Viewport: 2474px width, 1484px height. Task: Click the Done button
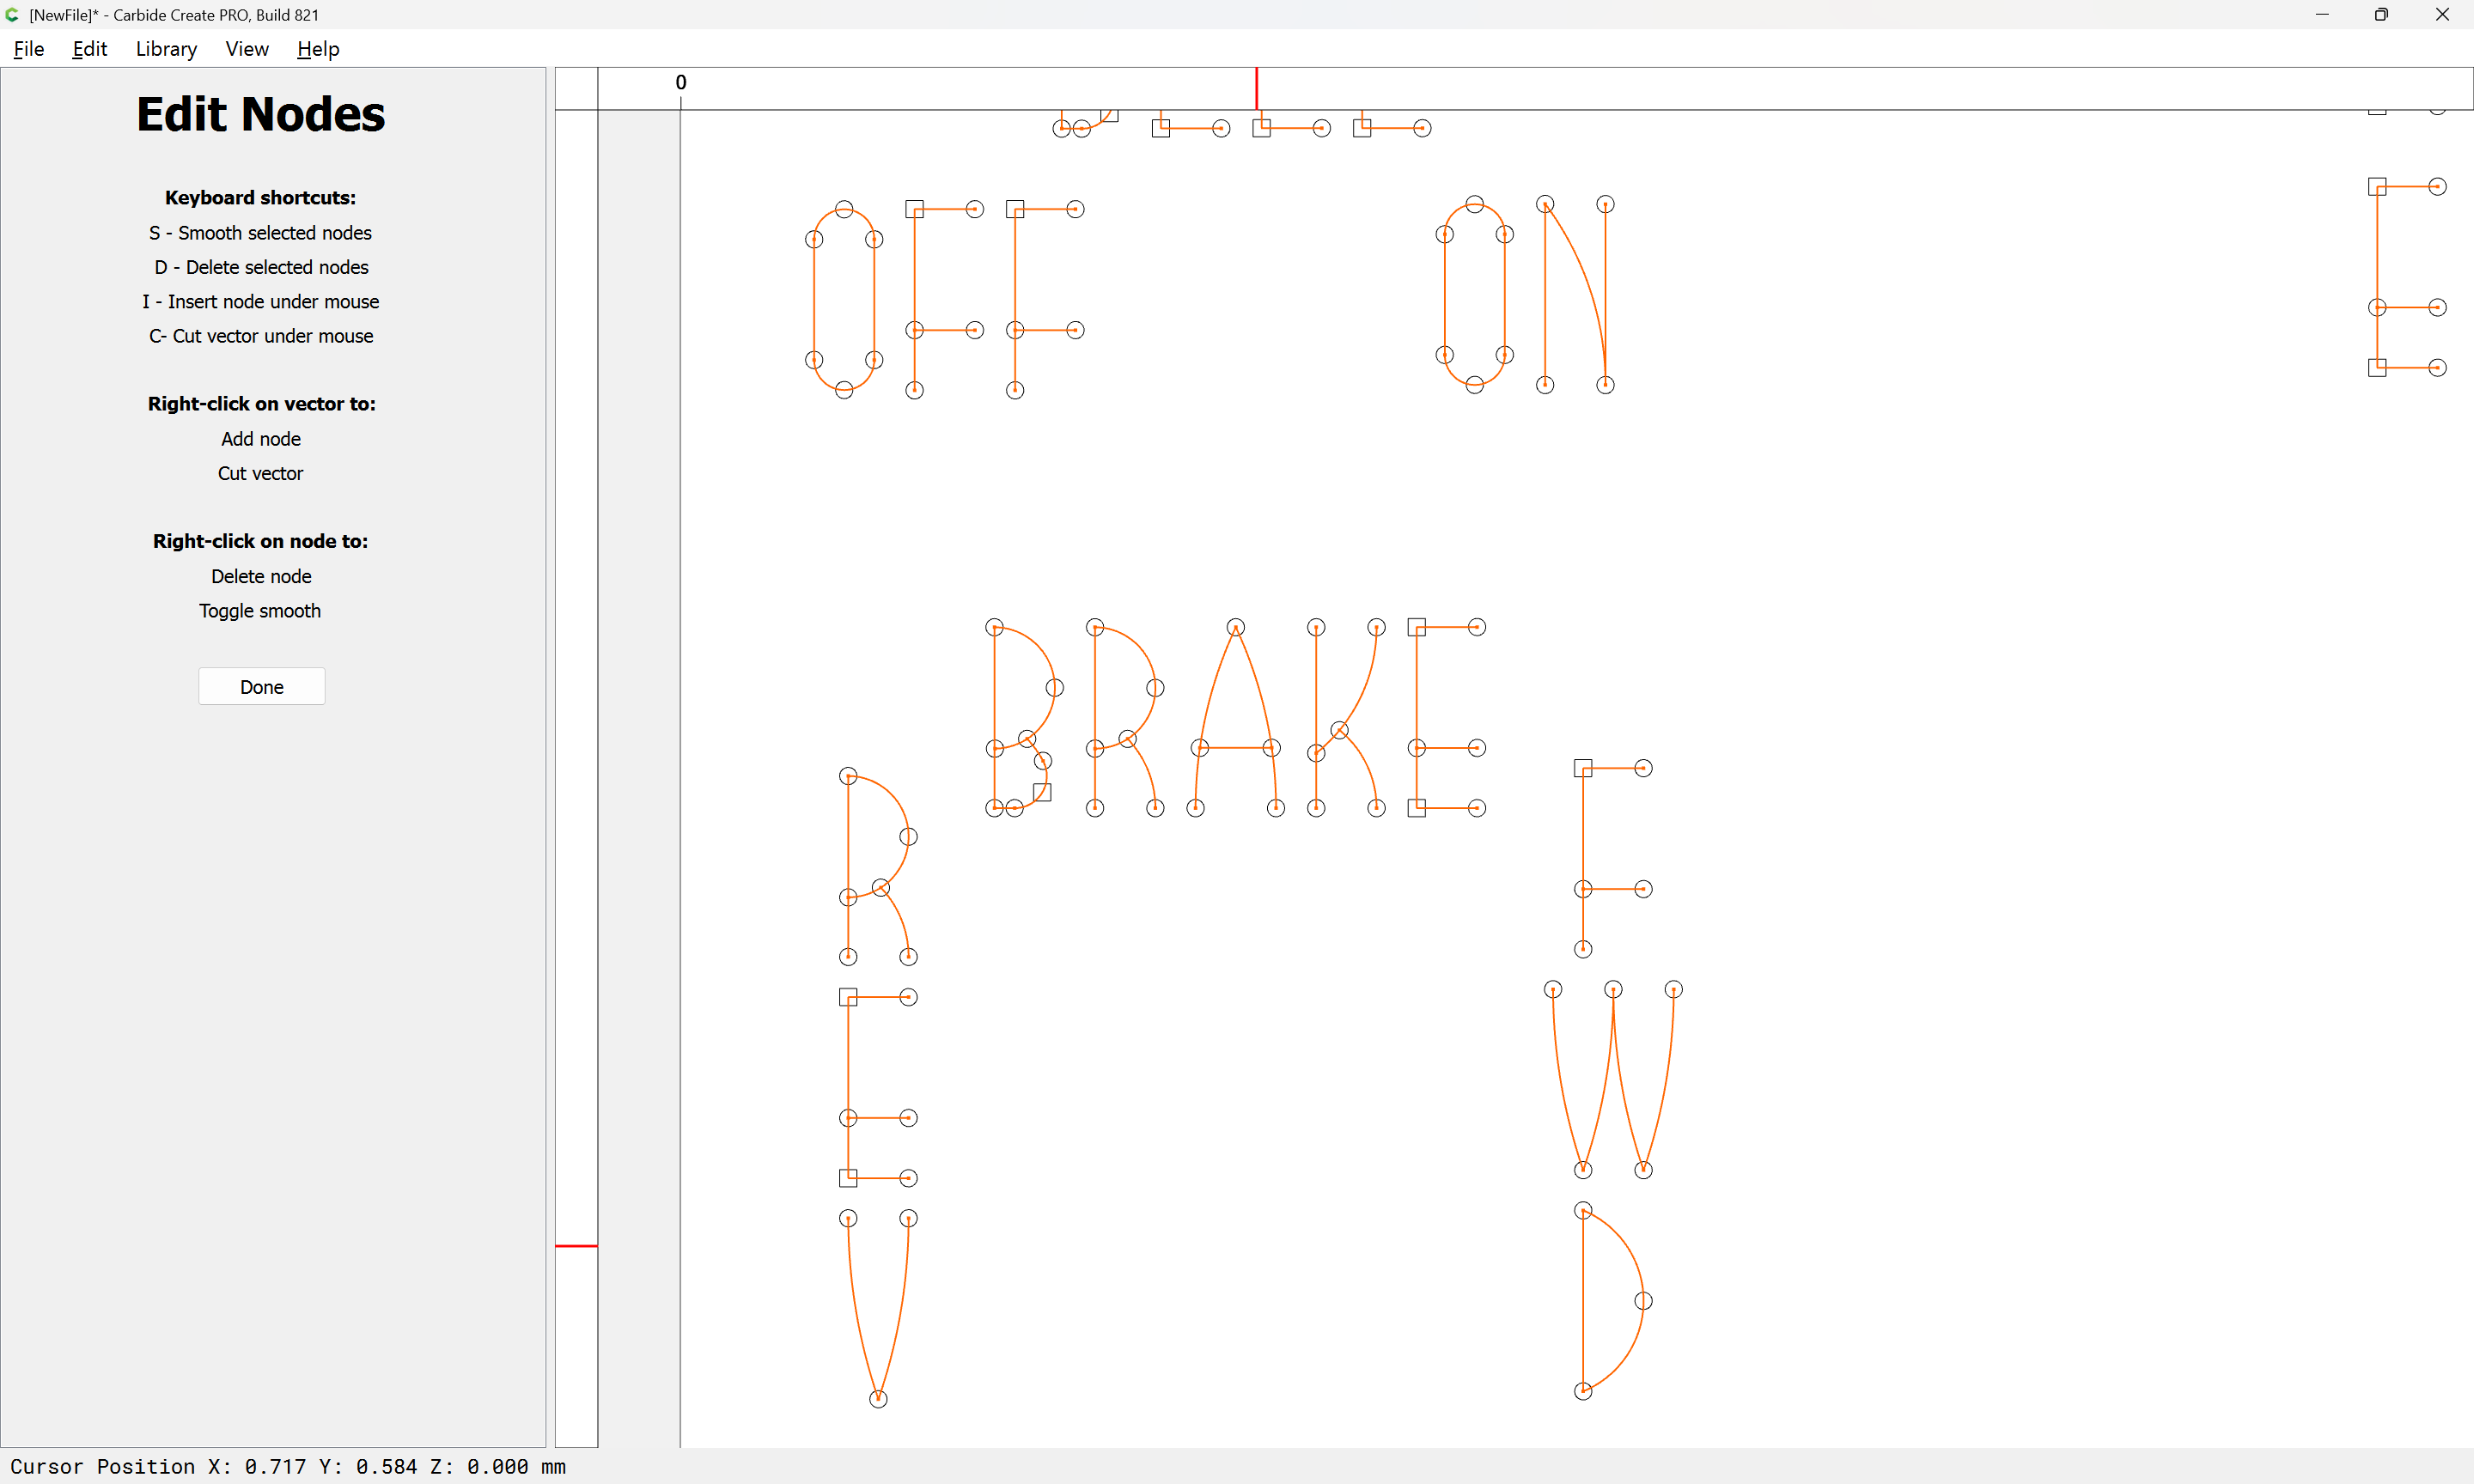[x=261, y=687]
